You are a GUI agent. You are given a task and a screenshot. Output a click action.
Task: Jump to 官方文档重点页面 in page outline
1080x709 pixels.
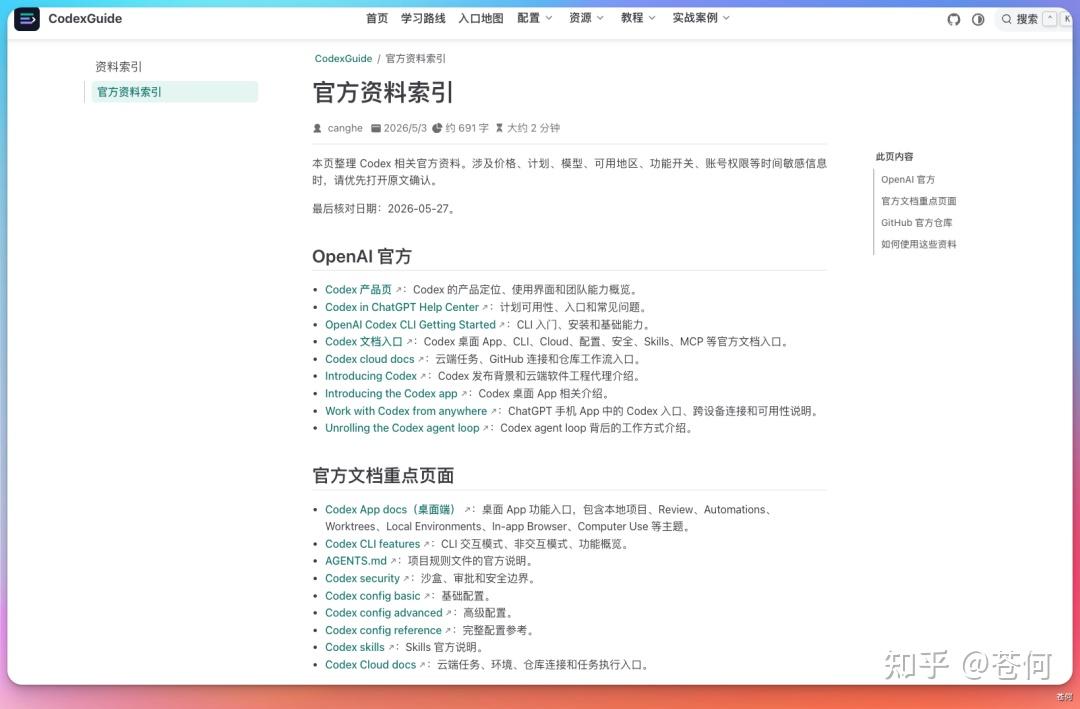[919, 201]
